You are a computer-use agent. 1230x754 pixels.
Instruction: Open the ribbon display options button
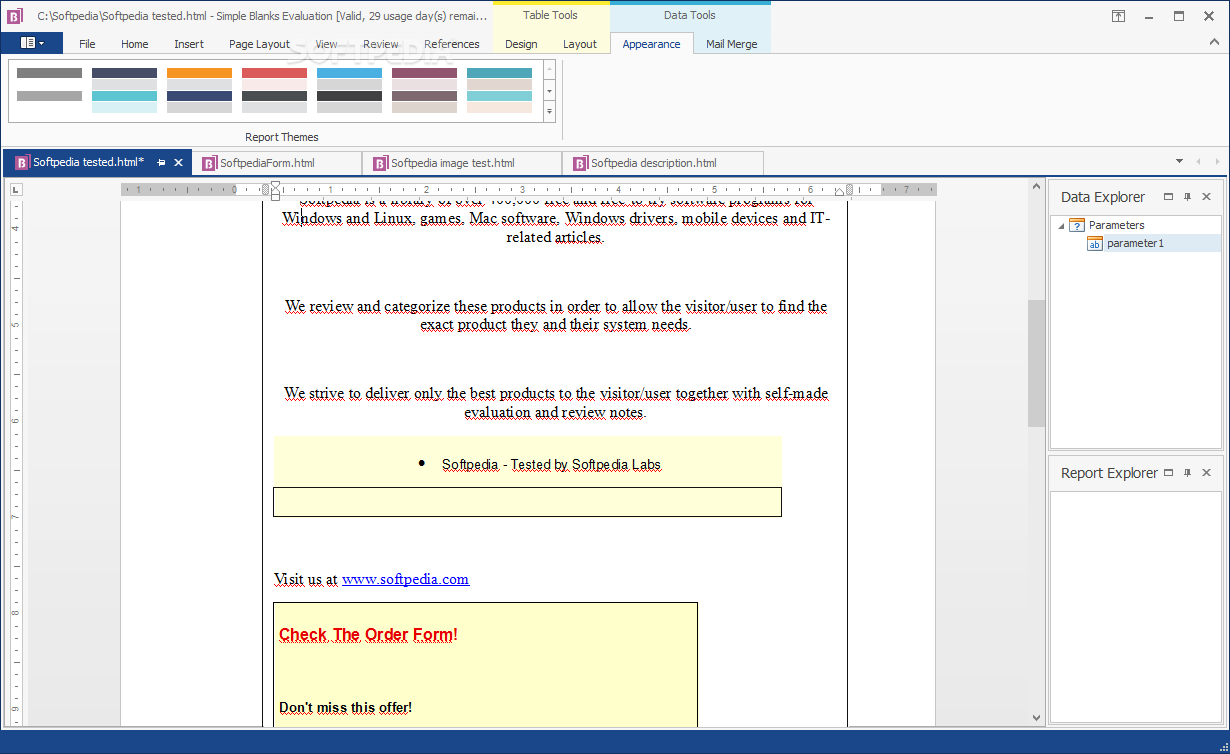[1119, 16]
